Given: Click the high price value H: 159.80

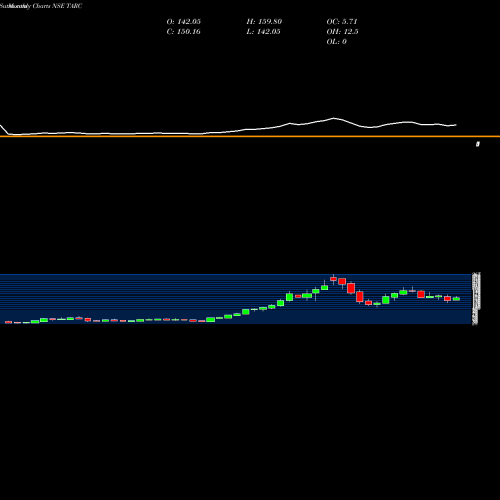Looking at the screenshot, I should (x=264, y=22).
